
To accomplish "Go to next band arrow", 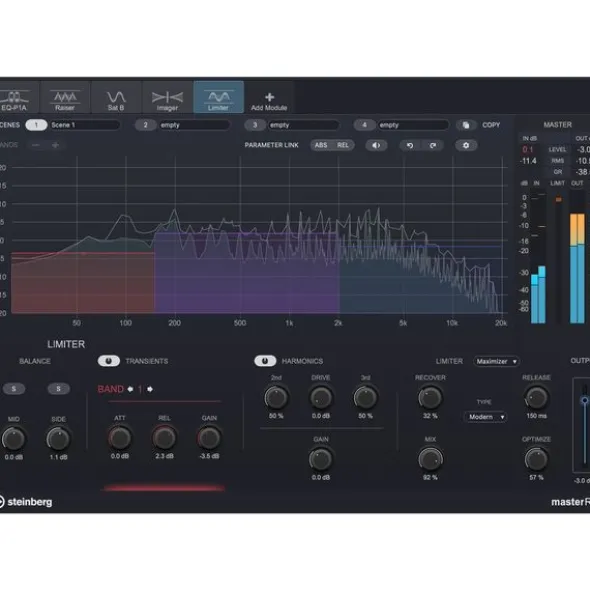I will pyautogui.click(x=150, y=389).
